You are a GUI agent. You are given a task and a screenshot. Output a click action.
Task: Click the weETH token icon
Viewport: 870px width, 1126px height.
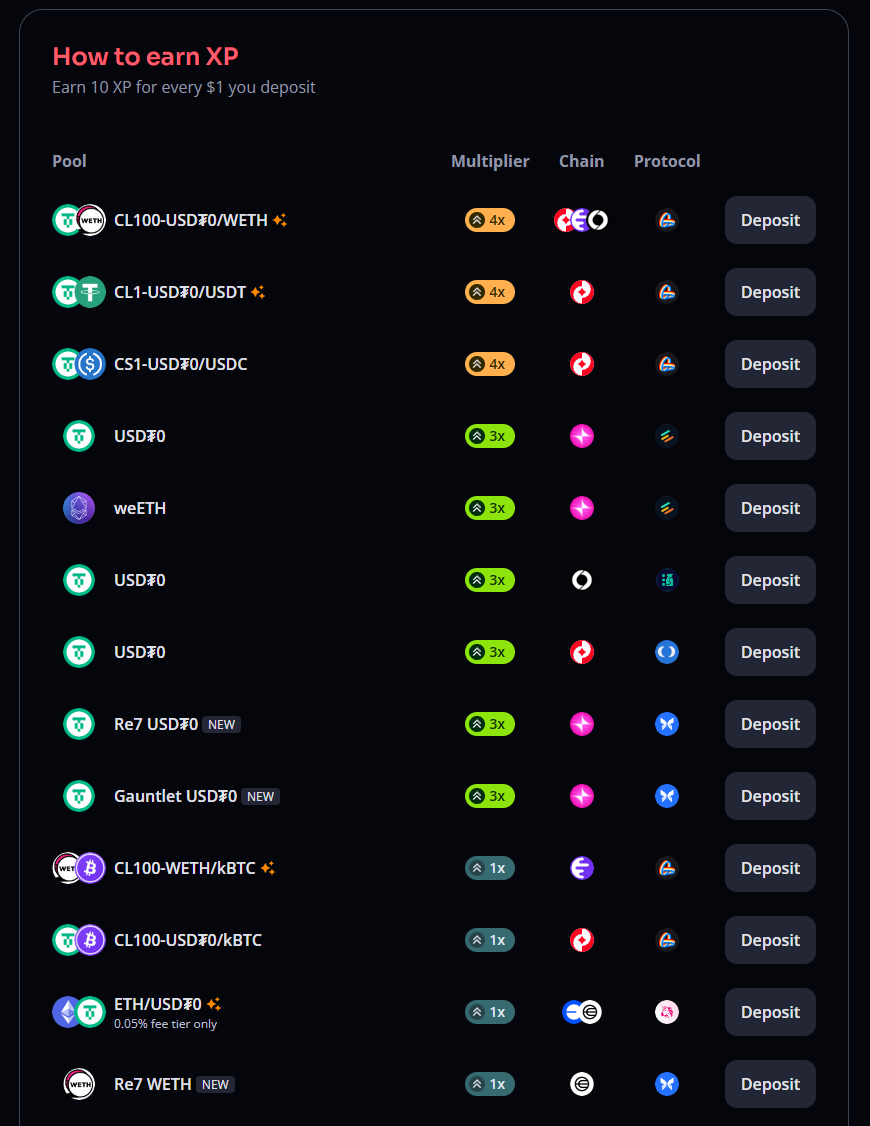79,508
